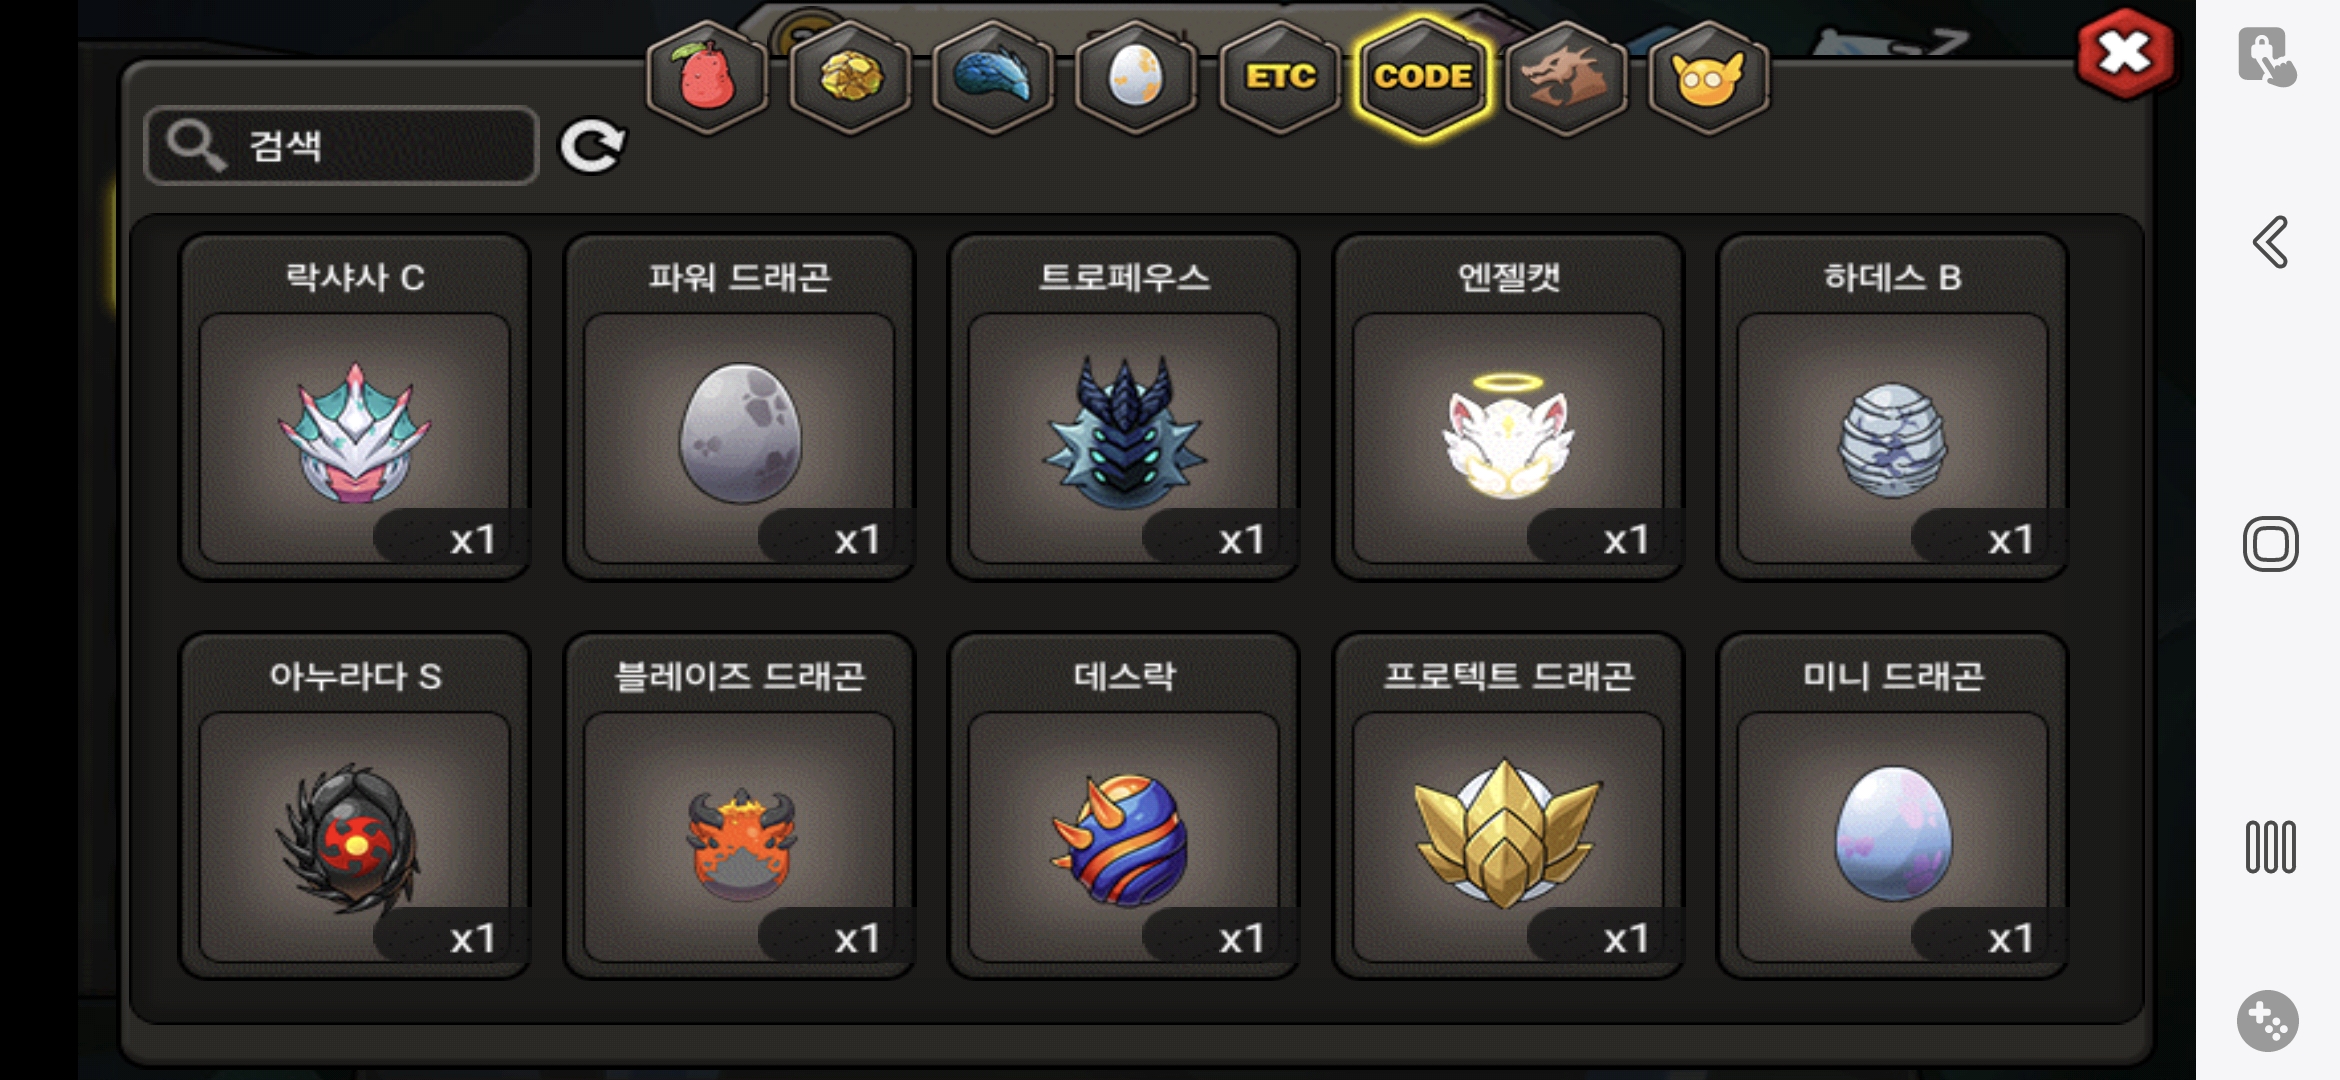The image size is (2340, 1080).
Task: Pick the 트로페우스 egg card
Action: point(1124,407)
